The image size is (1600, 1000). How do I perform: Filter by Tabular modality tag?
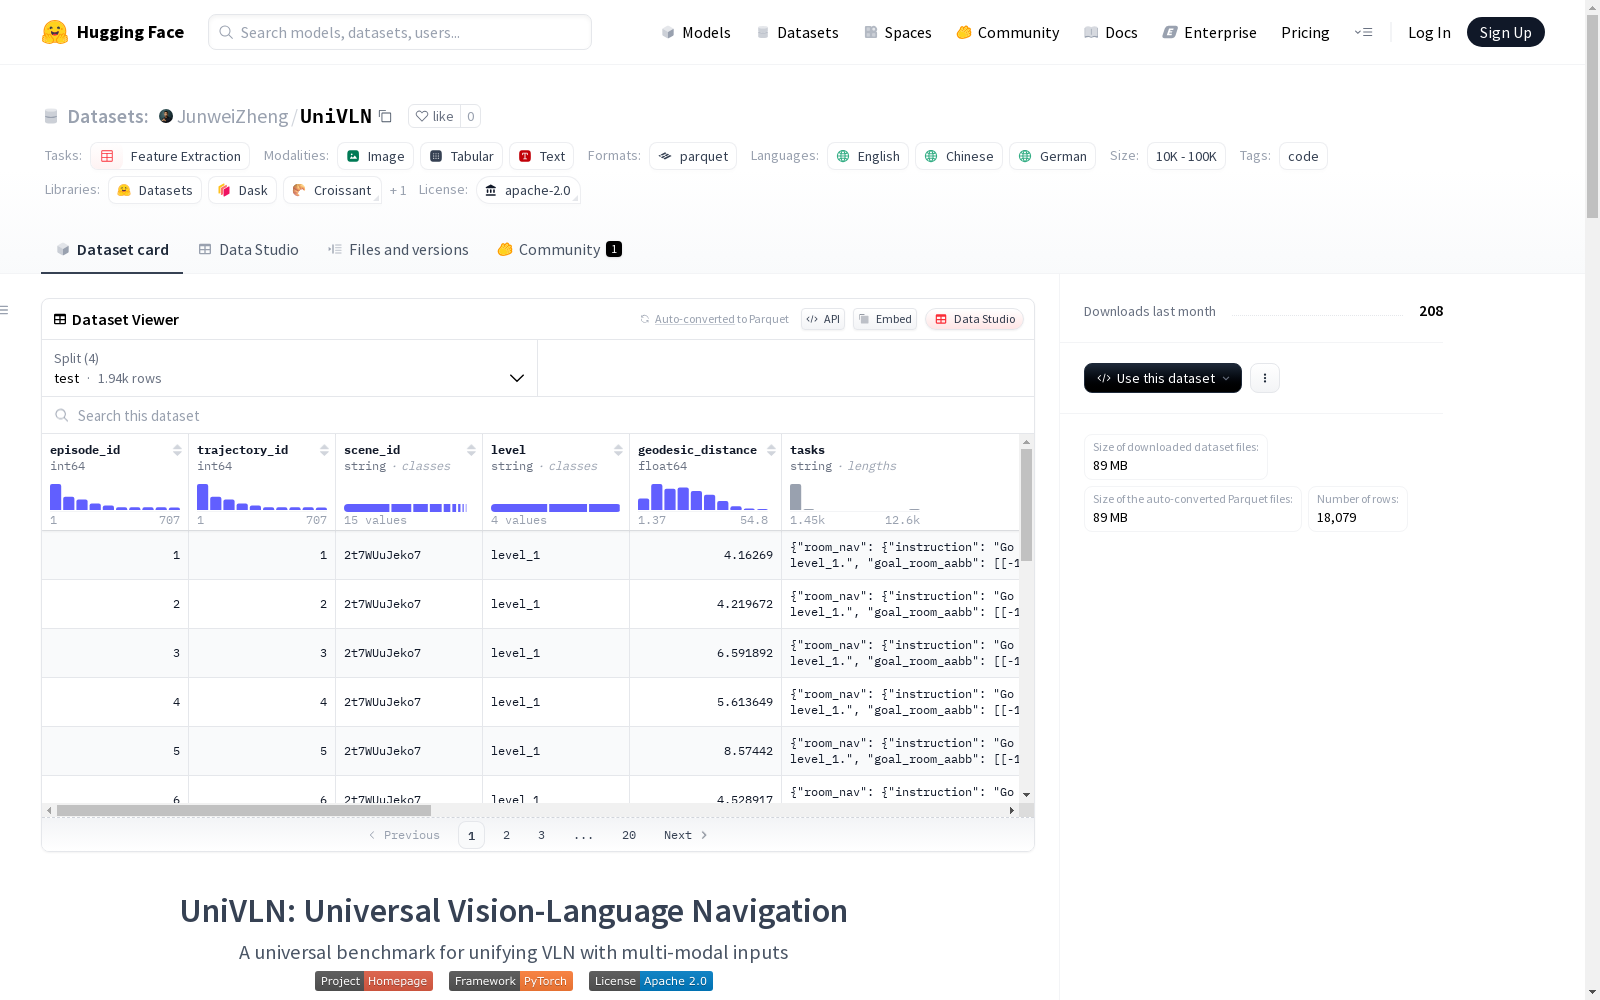pyautogui.click(x=461, y=156)
